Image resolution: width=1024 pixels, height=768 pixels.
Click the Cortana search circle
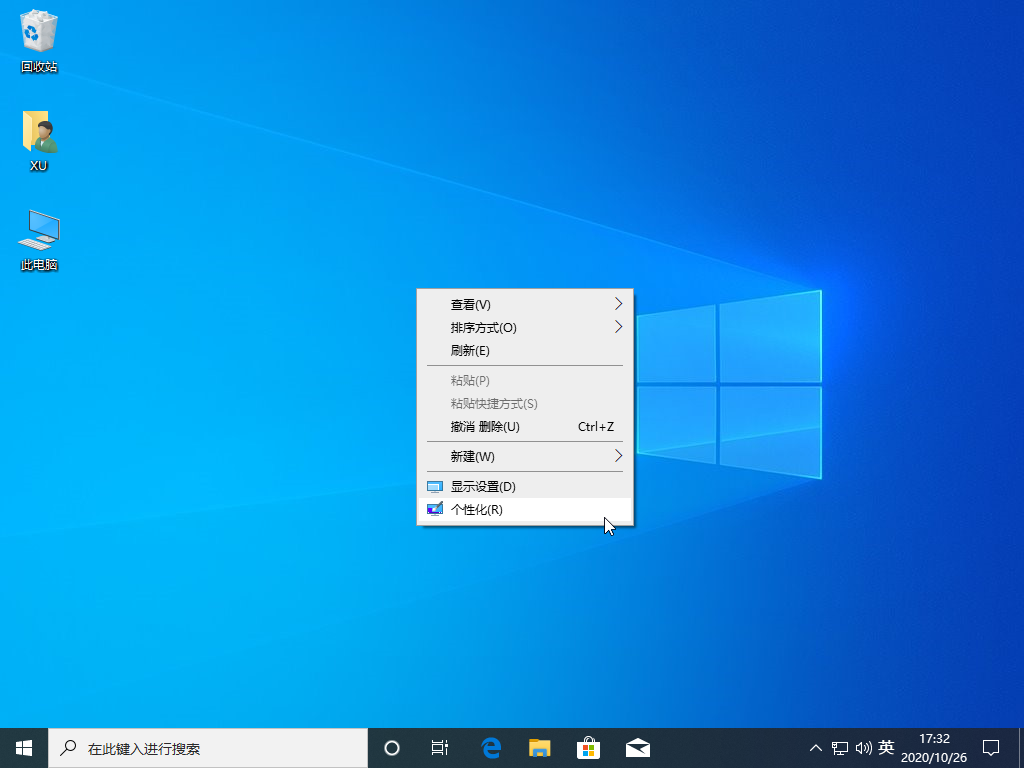391,747
